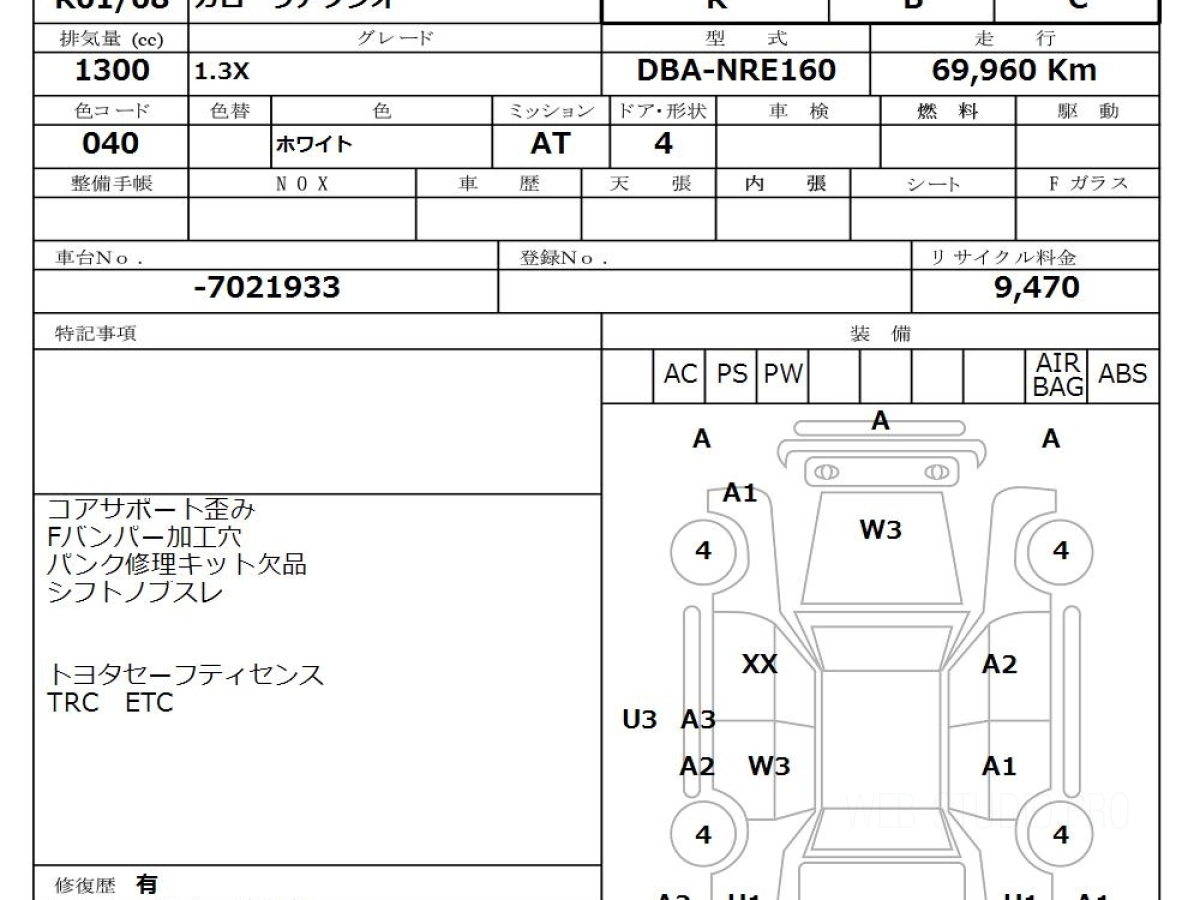Select the transmission value AT
The width and height of the screenshot is (1200, 900).
point(549,144)
